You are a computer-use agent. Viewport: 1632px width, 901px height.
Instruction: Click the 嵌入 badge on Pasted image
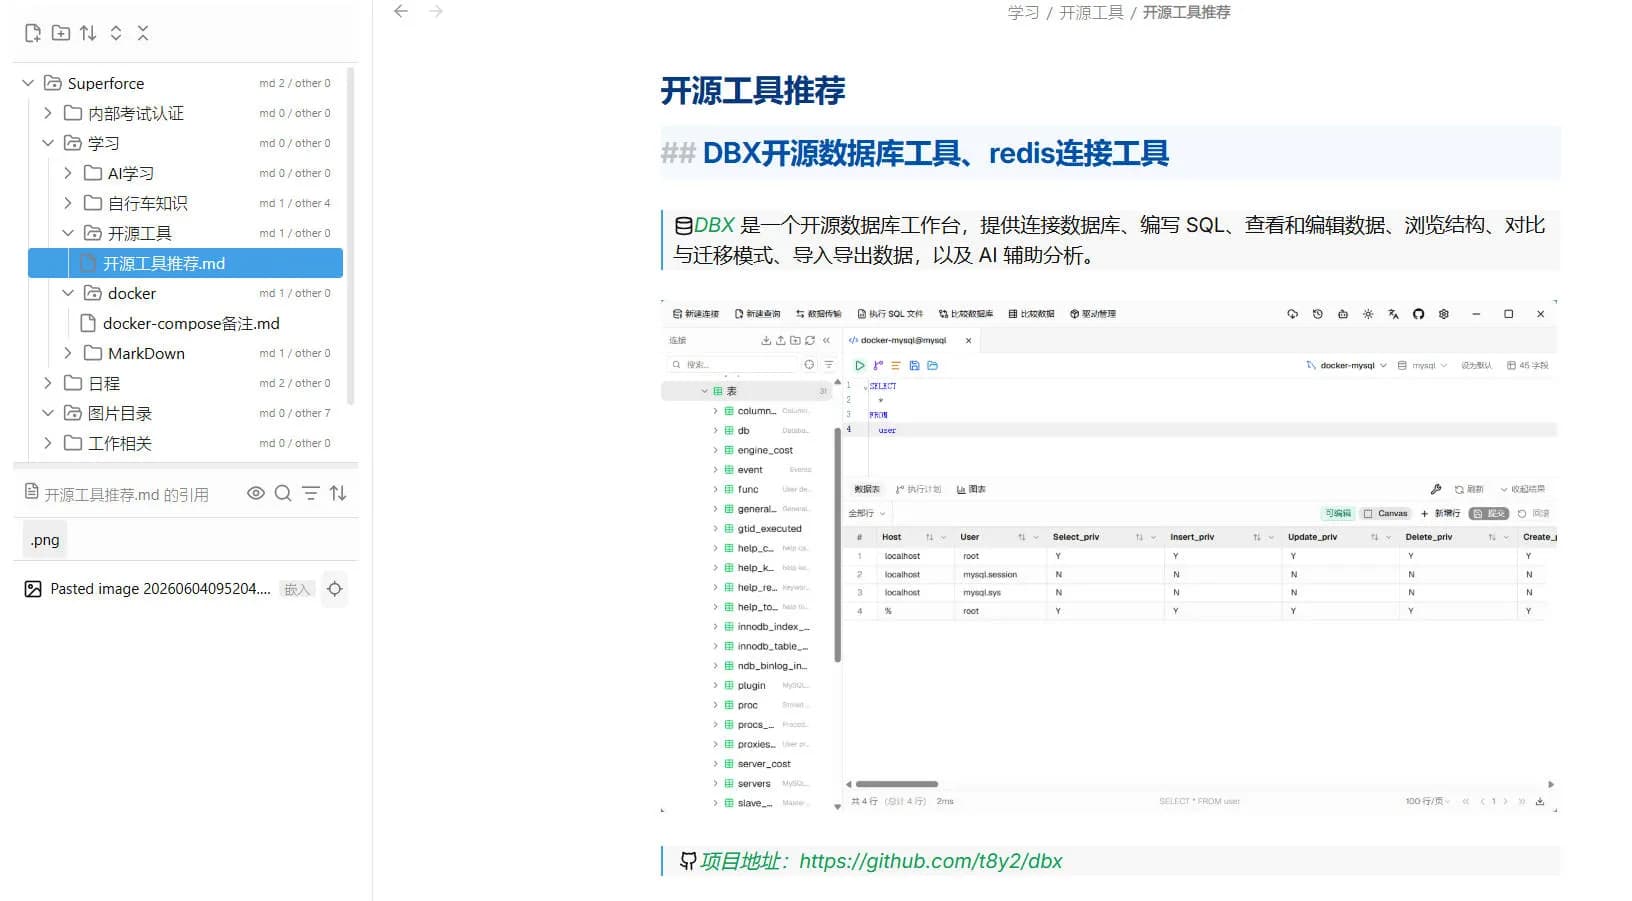pyautogui.click(x=298, y=589)
